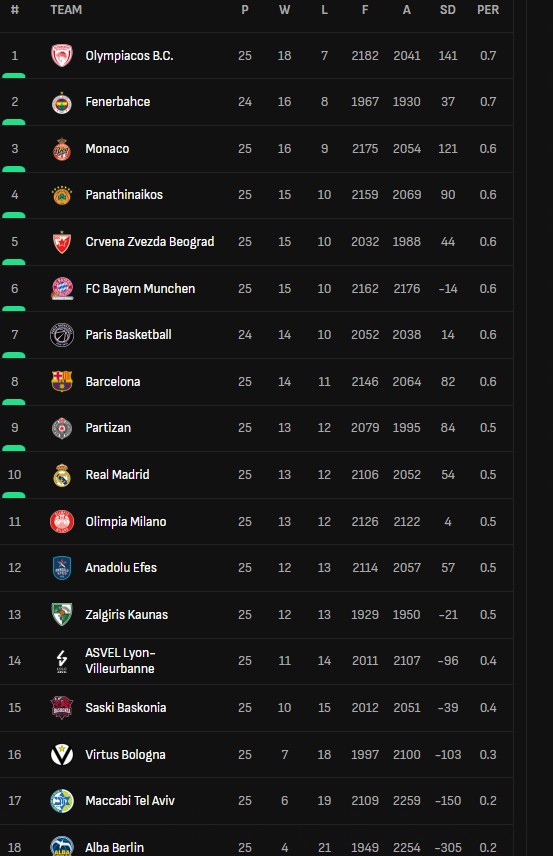The image size is (553, 856).
Task: Open the Olimpia Milano team link
Action: (x=126, y=521)
